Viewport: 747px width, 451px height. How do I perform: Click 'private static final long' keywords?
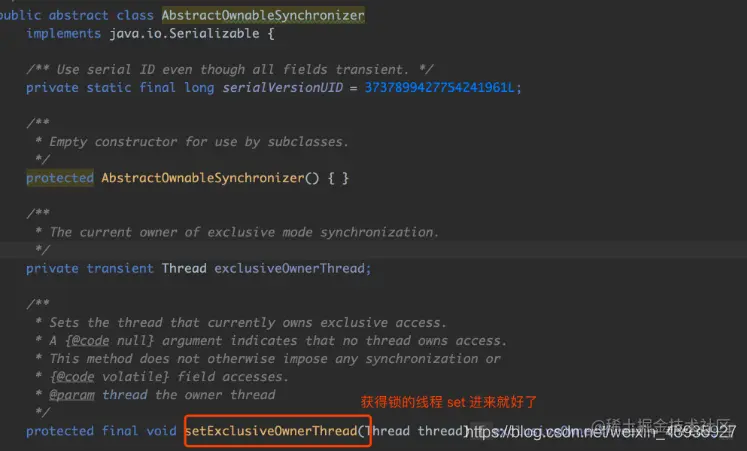coord(120,88)
